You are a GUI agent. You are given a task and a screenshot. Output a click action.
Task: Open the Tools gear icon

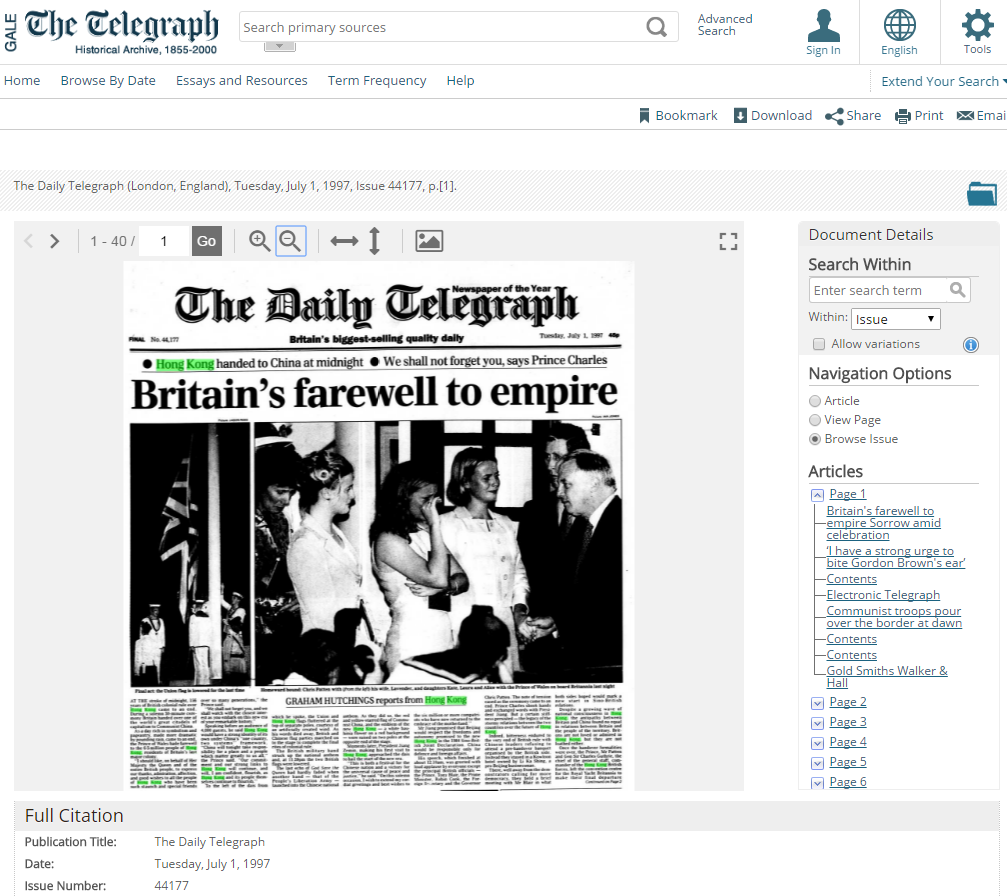click(977, 31)
